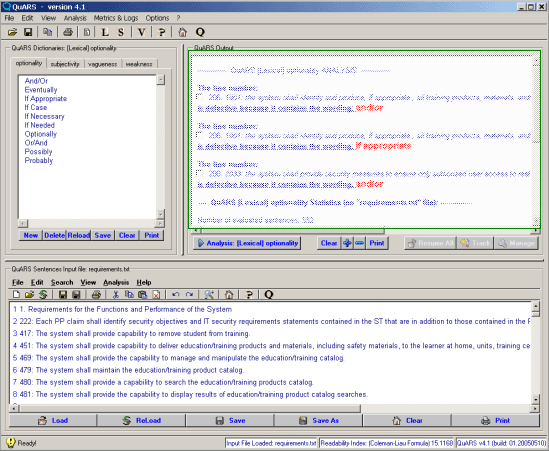The width and height of the screenshot is (549, 451).
Task: Open the Metrics & Logs menu
Action: [116, 18]
